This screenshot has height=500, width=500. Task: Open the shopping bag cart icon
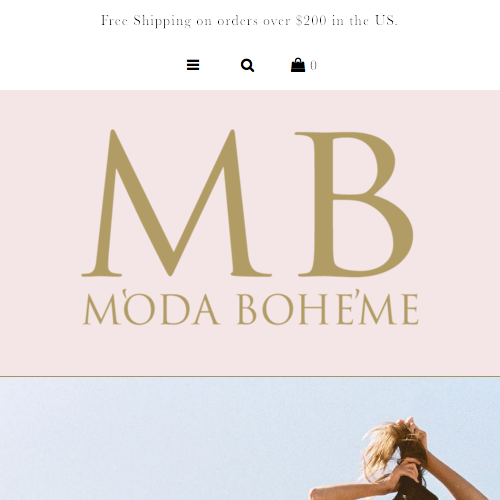click(x=298, y=65)
